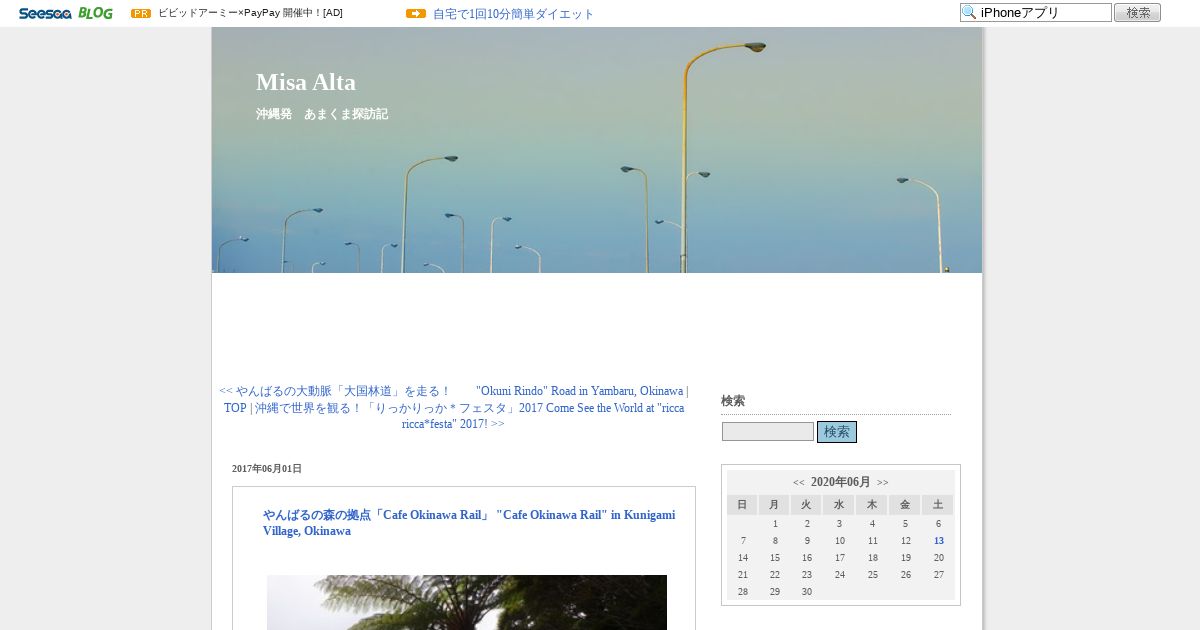Screen dimensions: 1200x630
Task: Open the tree fern post photo
Action: (467, 602)
